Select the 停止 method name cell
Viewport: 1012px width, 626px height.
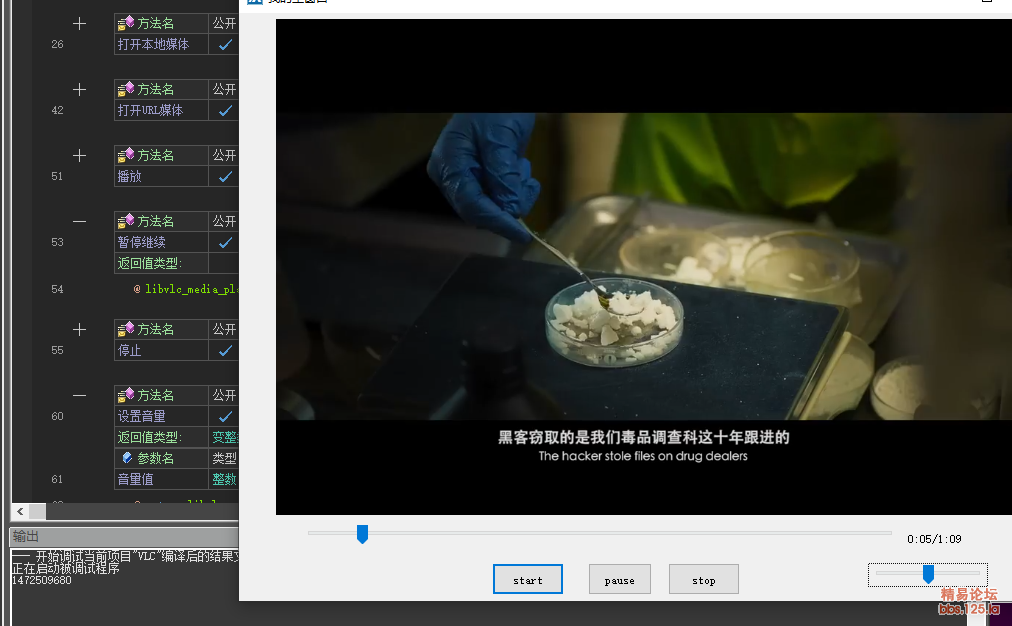coord(161,350)
